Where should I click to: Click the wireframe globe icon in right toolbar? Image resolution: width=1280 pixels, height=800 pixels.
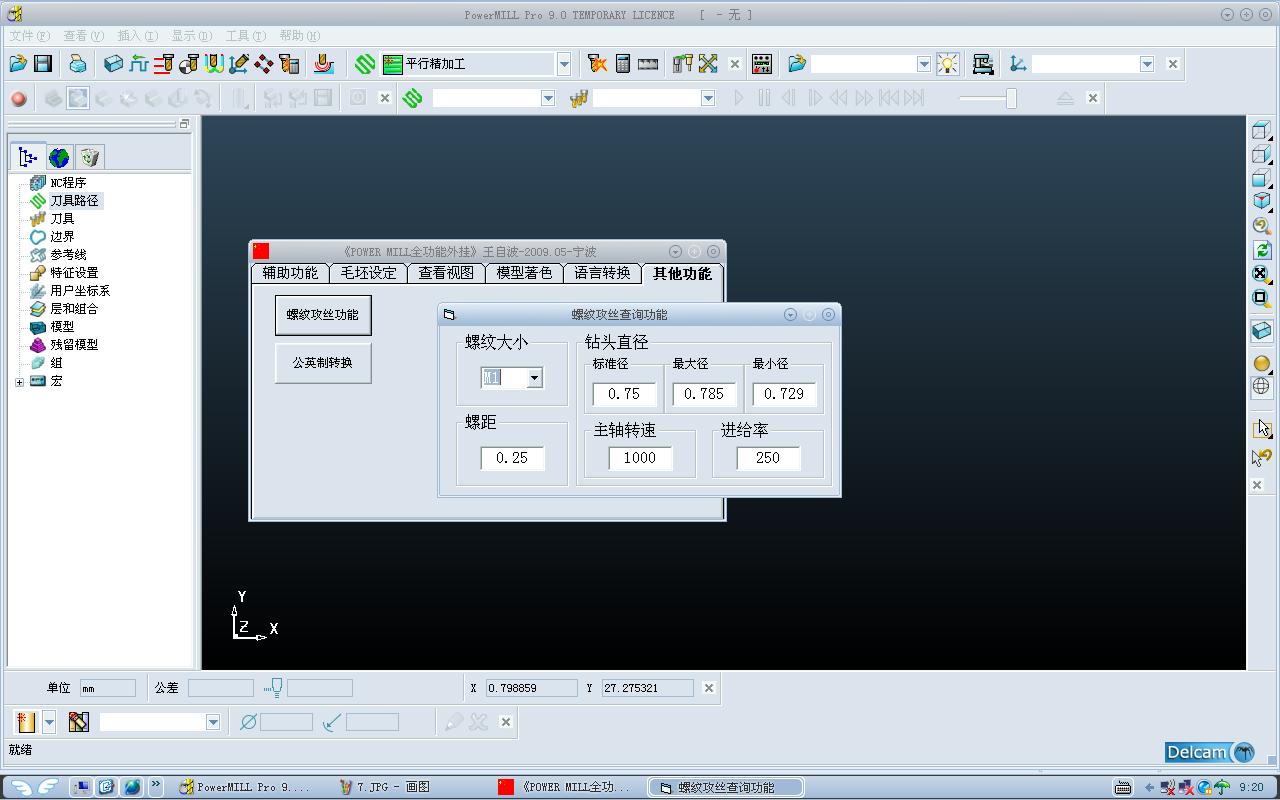[x=1261, y=386]
